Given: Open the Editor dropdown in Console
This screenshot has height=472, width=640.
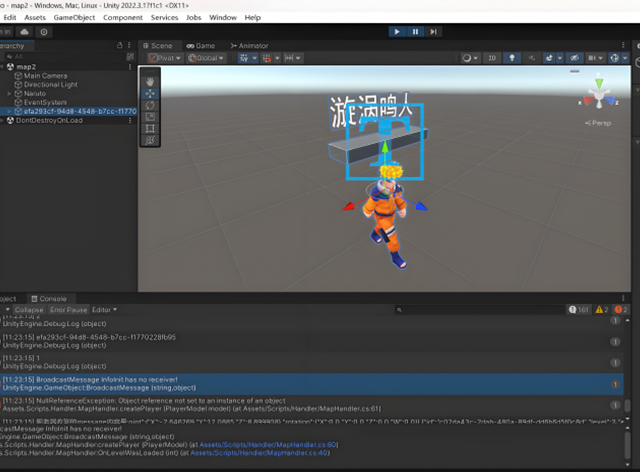Looking at the screenshot, I should tap(104, 310).
